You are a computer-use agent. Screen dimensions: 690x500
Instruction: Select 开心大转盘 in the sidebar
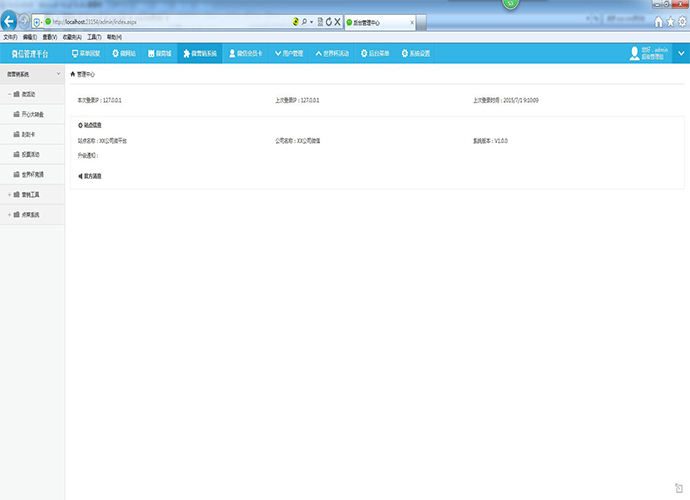click(x=33, y=114)
